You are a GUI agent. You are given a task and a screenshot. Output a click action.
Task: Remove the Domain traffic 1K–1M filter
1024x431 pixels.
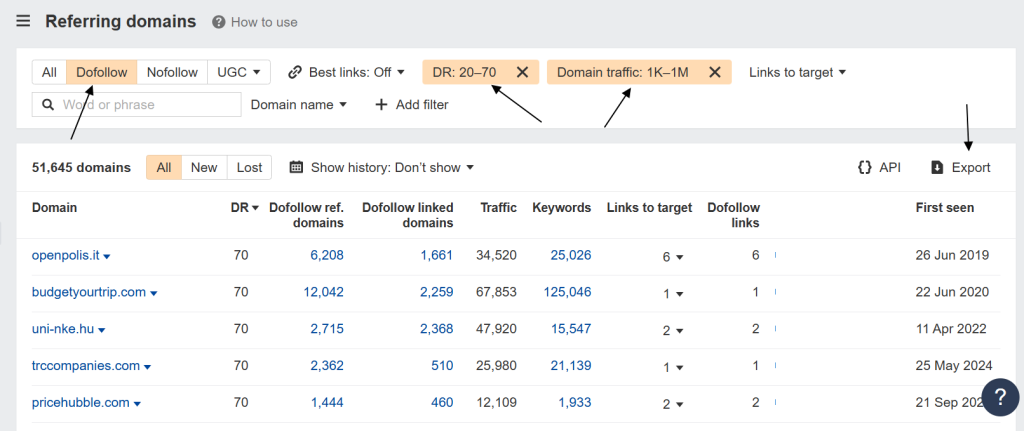[x=714, y=72]
